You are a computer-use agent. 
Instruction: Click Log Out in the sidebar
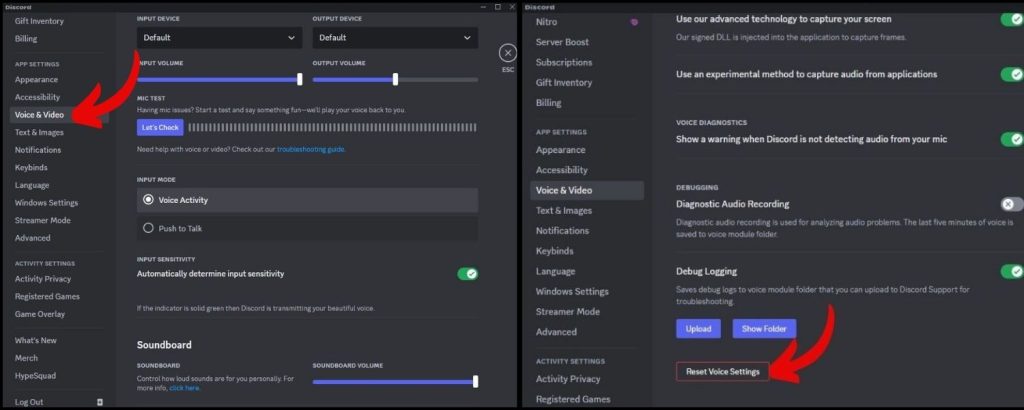[x=29, y=402]
